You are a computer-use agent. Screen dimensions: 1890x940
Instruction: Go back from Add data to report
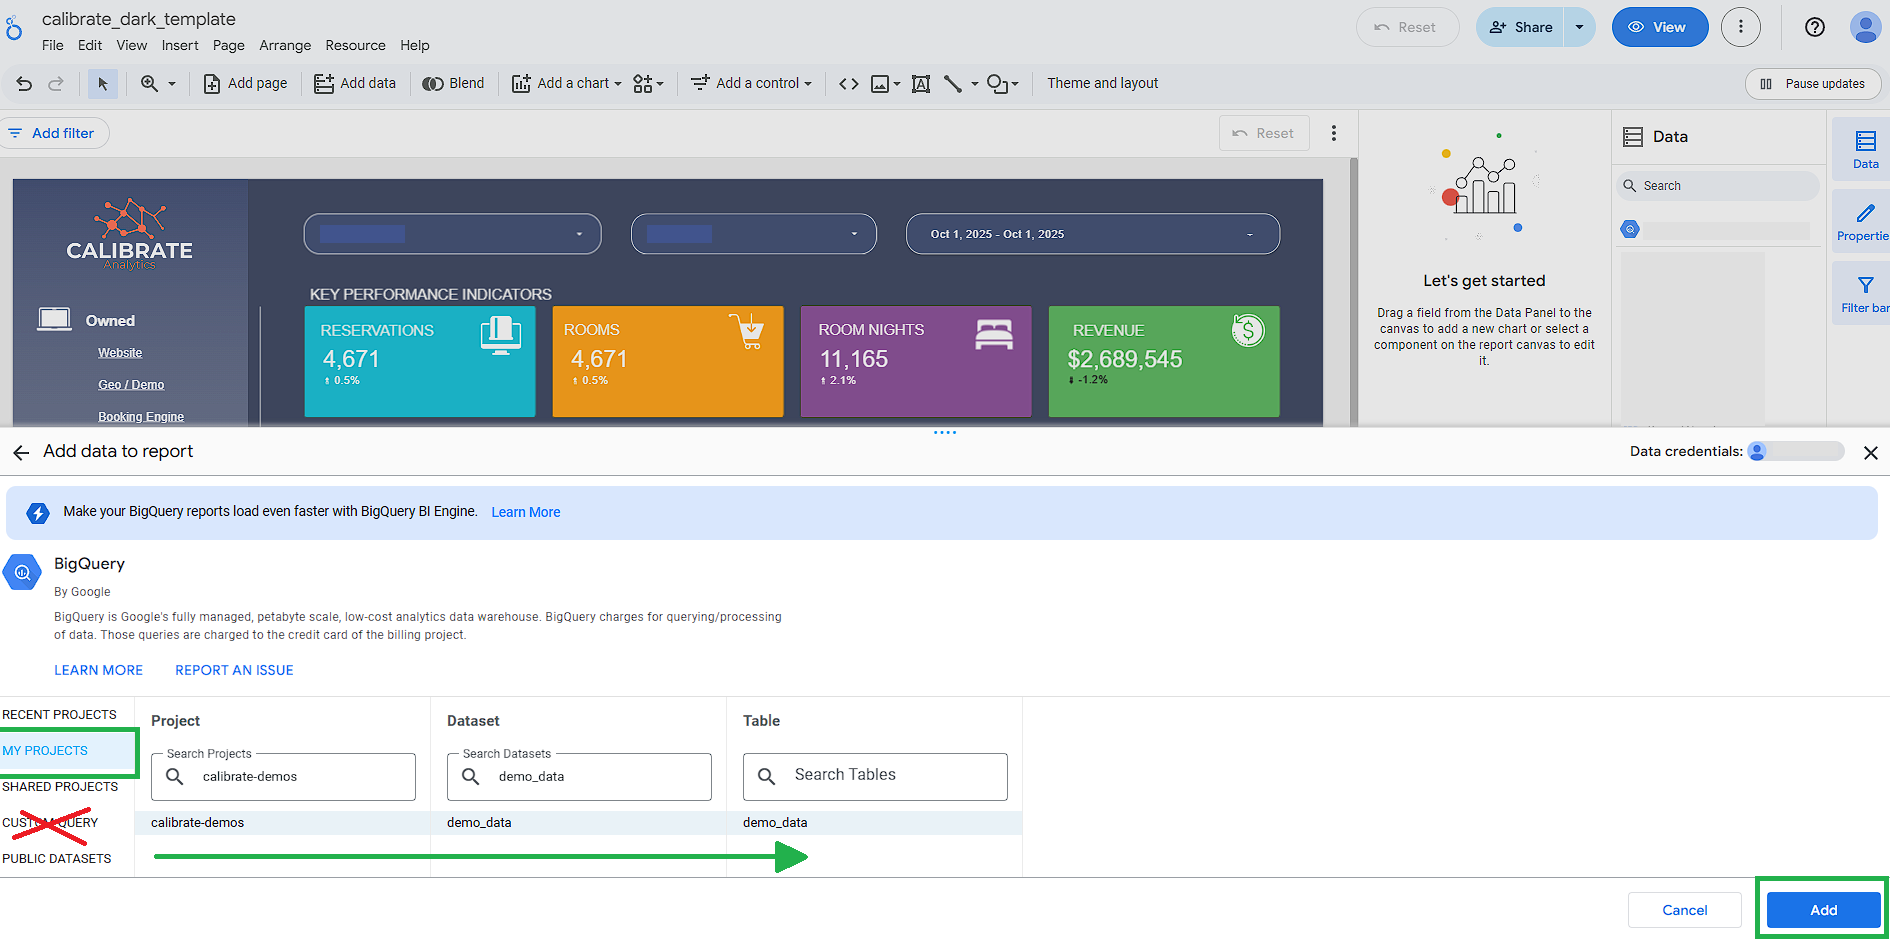point(21,453)
